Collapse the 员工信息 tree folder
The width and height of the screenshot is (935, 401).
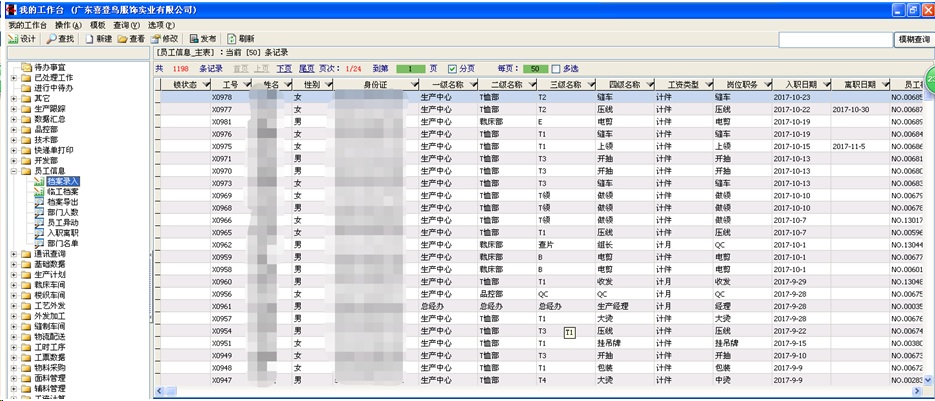[13, 171]
